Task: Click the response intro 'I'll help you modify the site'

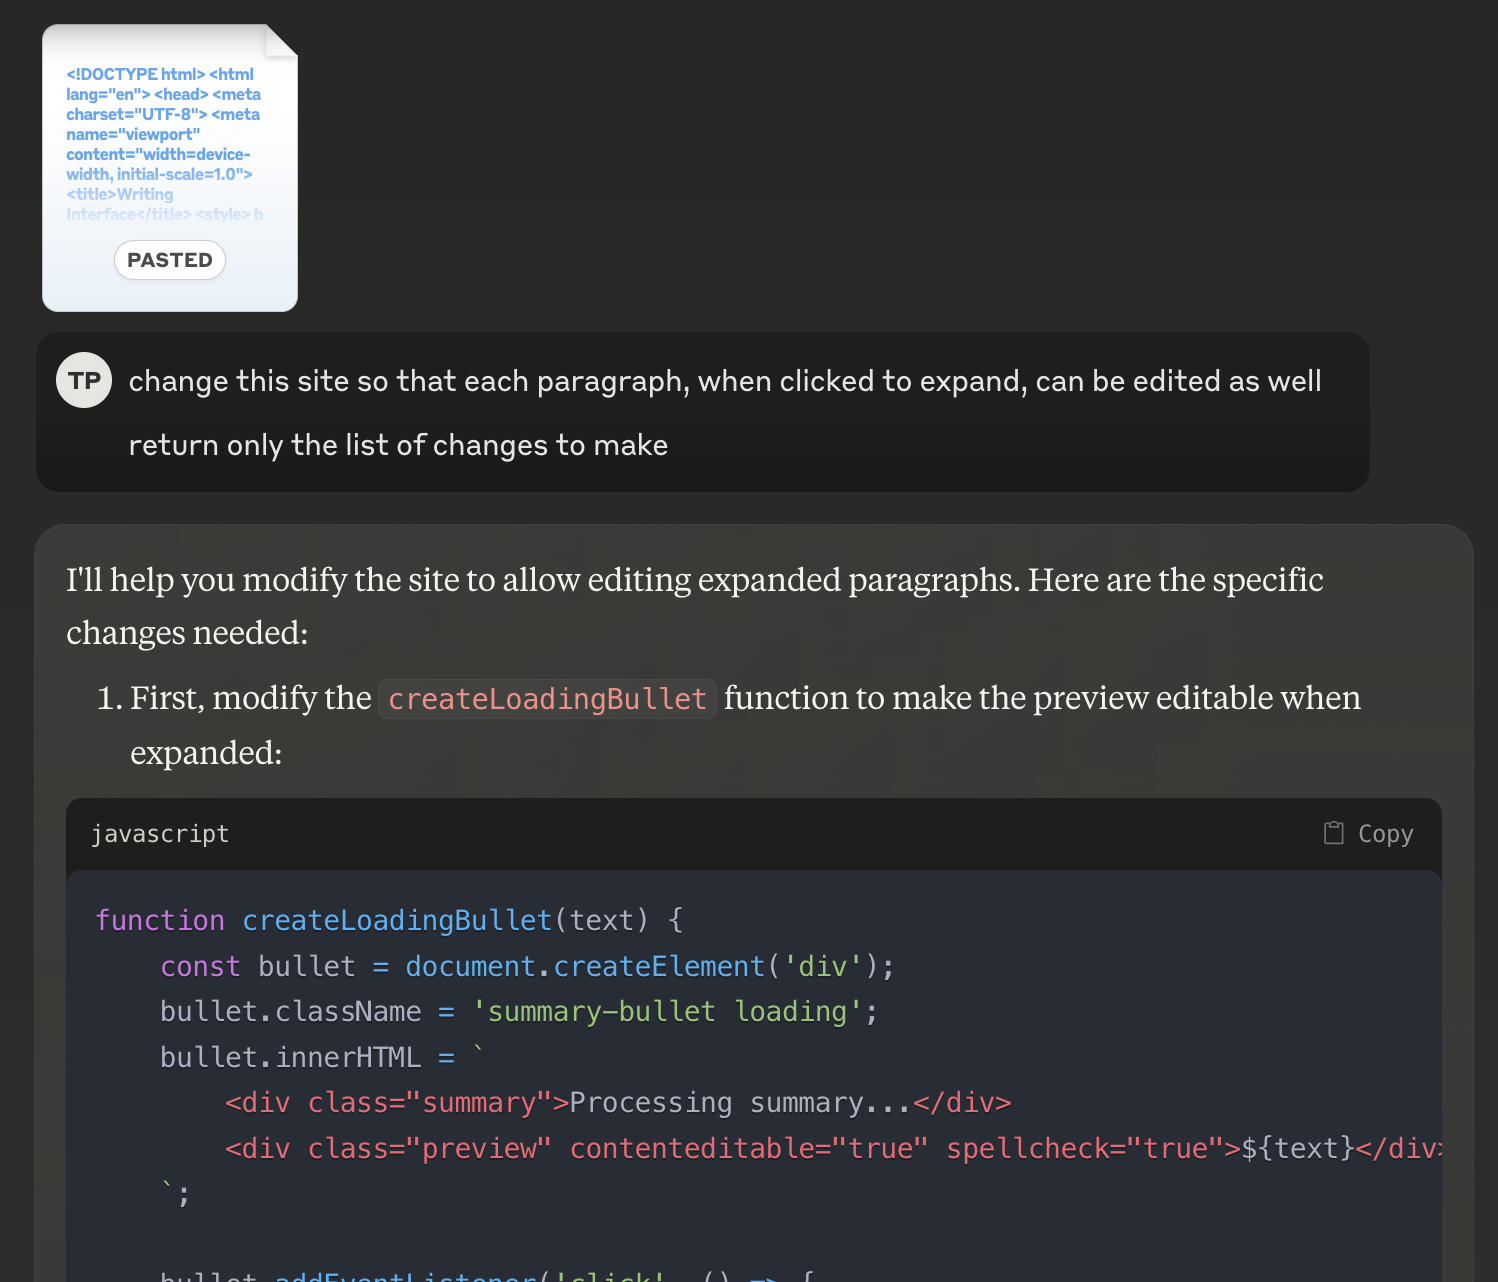Action: [695, 606]
